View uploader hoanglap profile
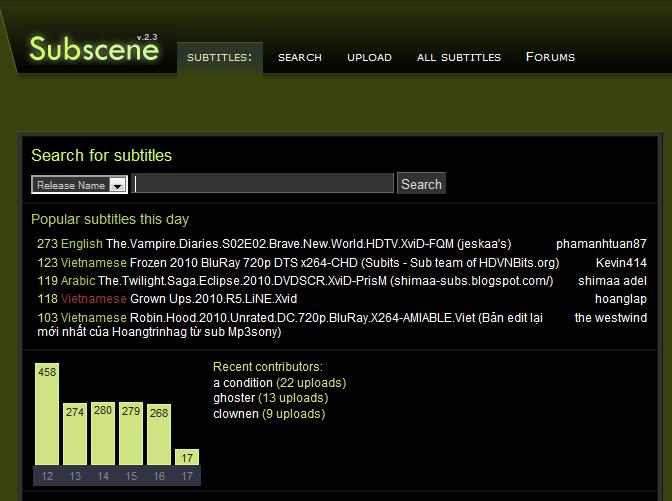672x501 pixels. coord(621,299)
